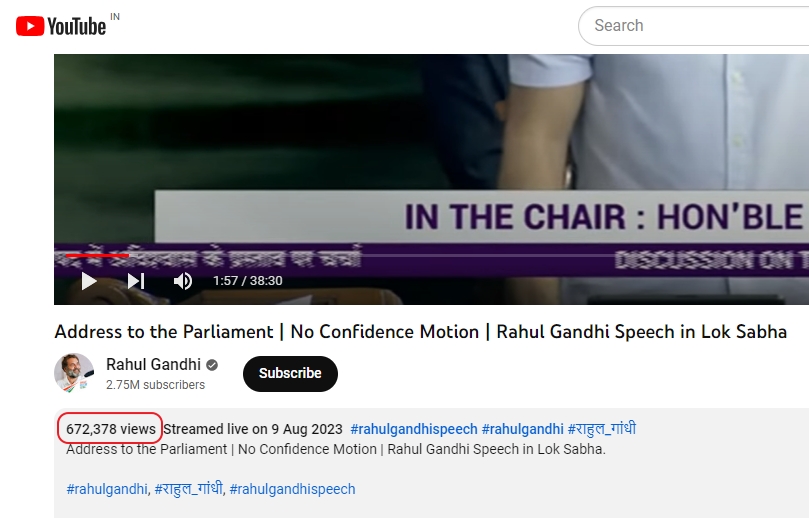
Task: Open the Hindi #राहुल_गांधी hashtag in top row
Action: [x=602, y=429]
